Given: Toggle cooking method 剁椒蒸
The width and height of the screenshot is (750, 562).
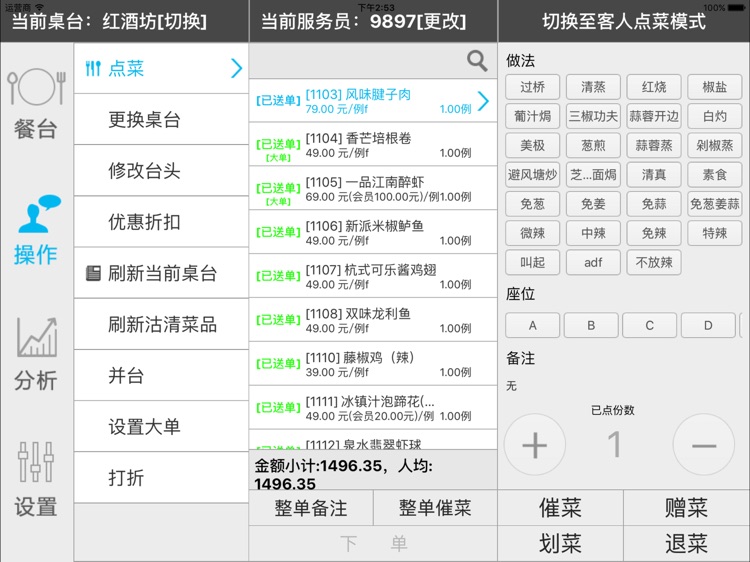Looking at the screenshot, I should click(715, 145).
